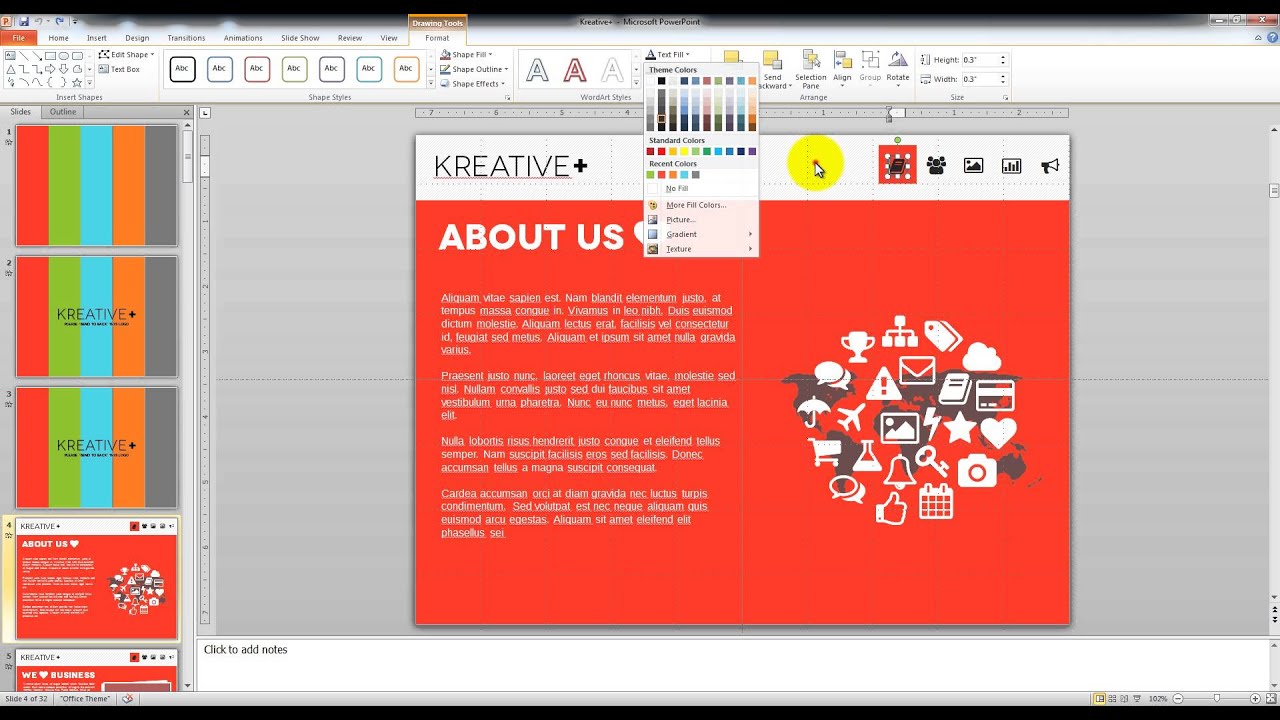Select the oval shape in Insert Shapes

point(63,56)
